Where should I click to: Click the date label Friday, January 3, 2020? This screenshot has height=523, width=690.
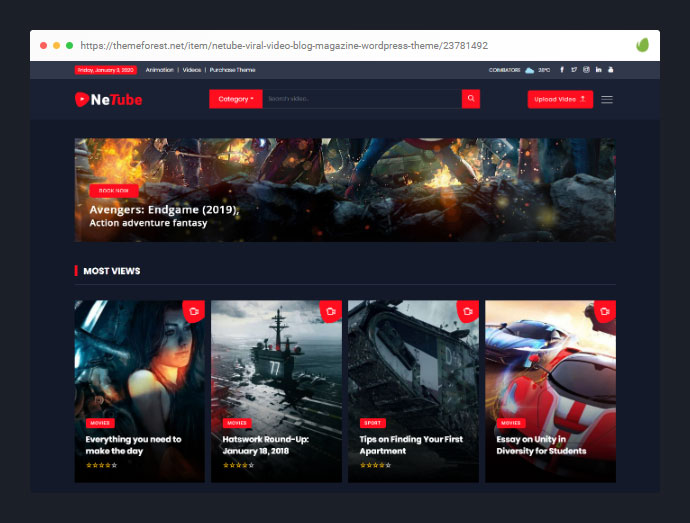click(106, 70)
